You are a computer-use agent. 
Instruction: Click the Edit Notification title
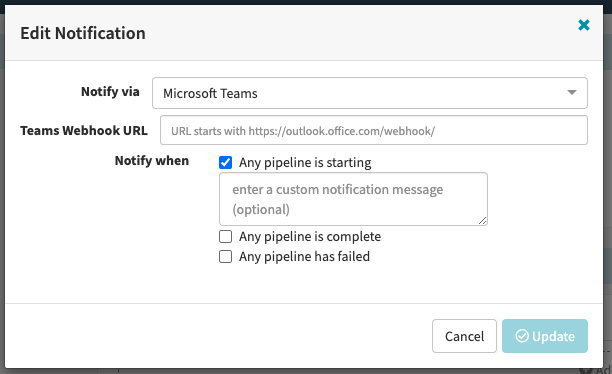point(83,33)
